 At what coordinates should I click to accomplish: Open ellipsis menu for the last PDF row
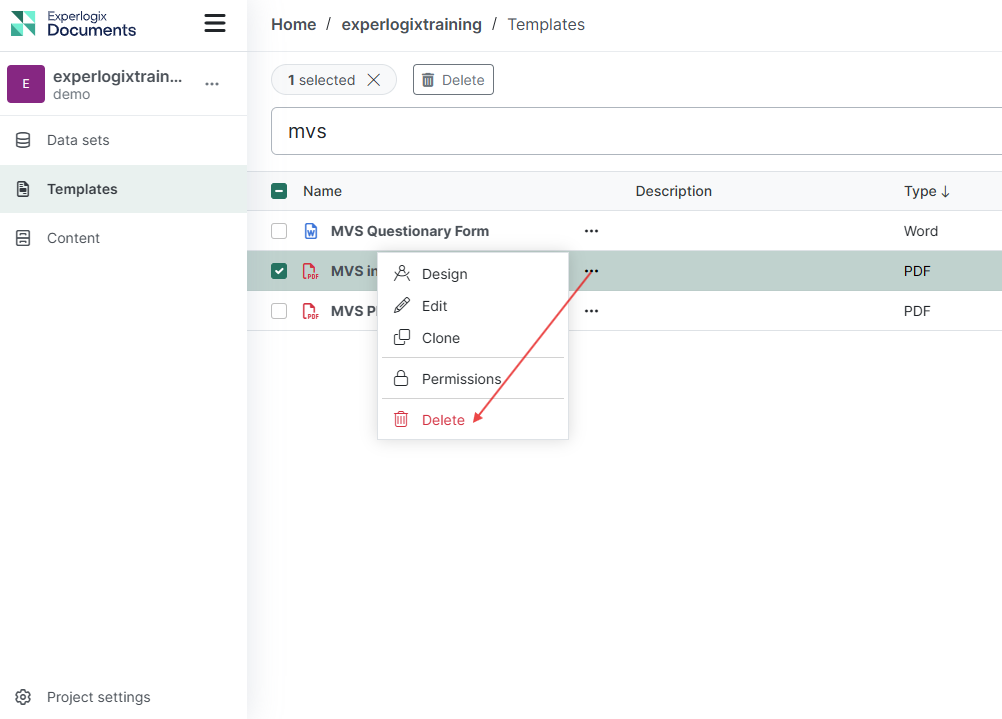[x=591, y=311]
